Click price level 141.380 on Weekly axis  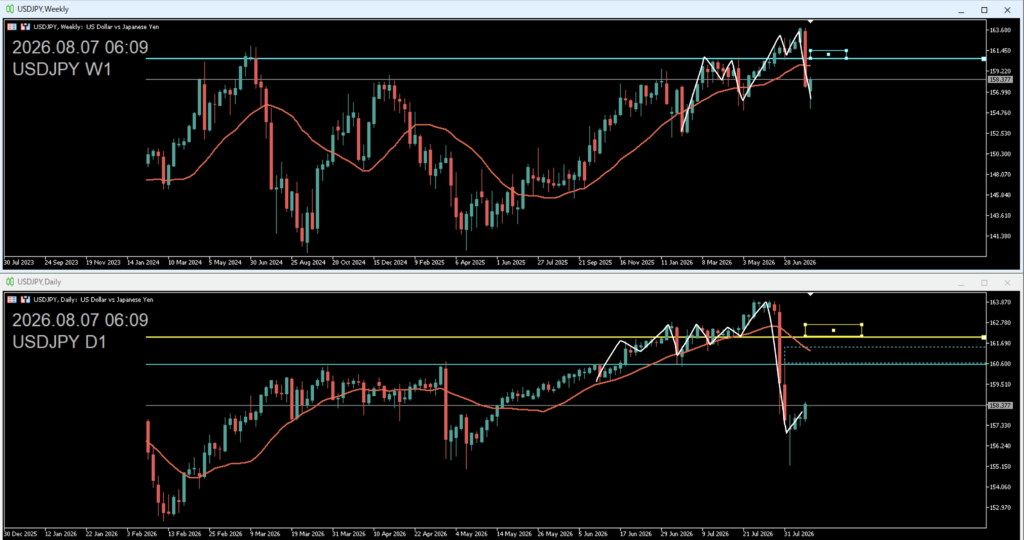tap(1000, 236)
